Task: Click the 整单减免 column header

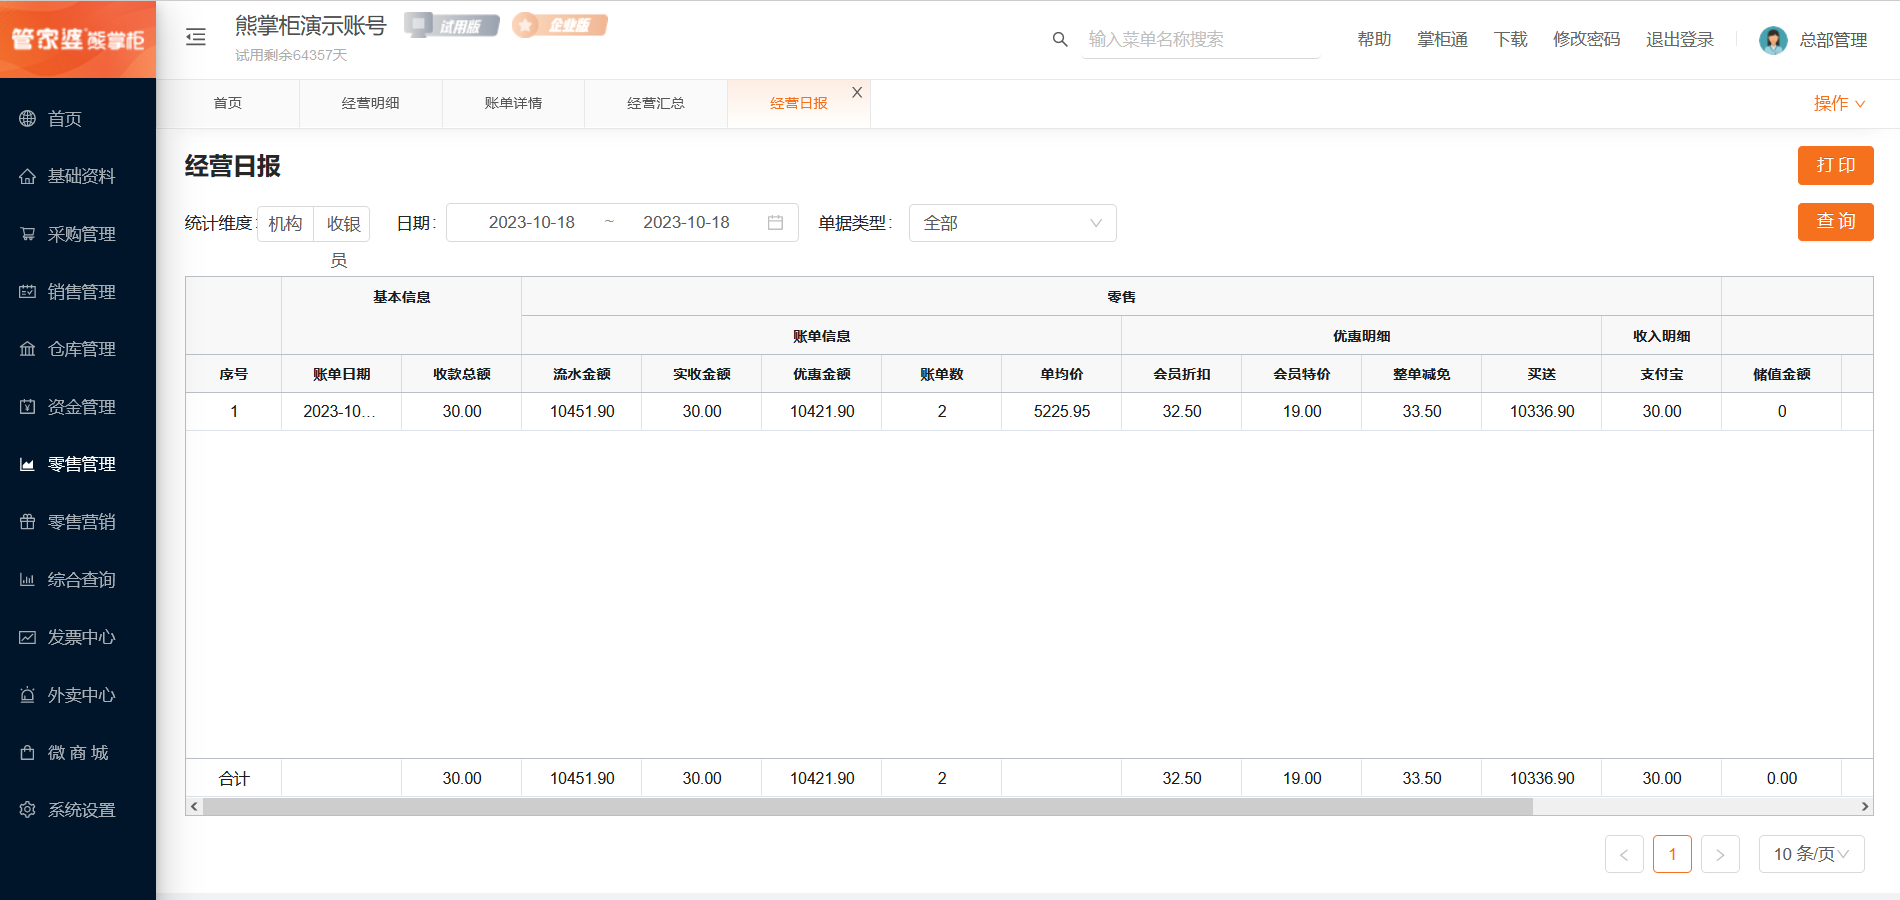Action: (x=1422, y=374)
